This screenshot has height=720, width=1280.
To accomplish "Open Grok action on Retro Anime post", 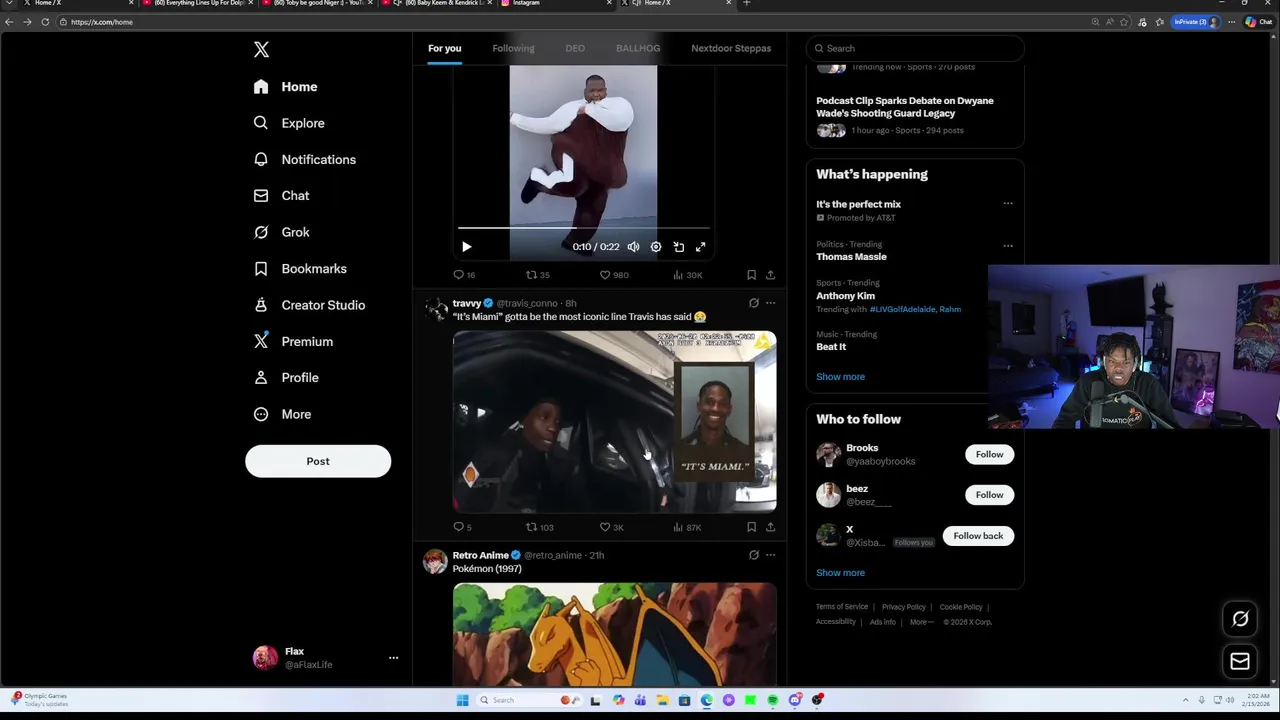I will click(x=754, y=555).
